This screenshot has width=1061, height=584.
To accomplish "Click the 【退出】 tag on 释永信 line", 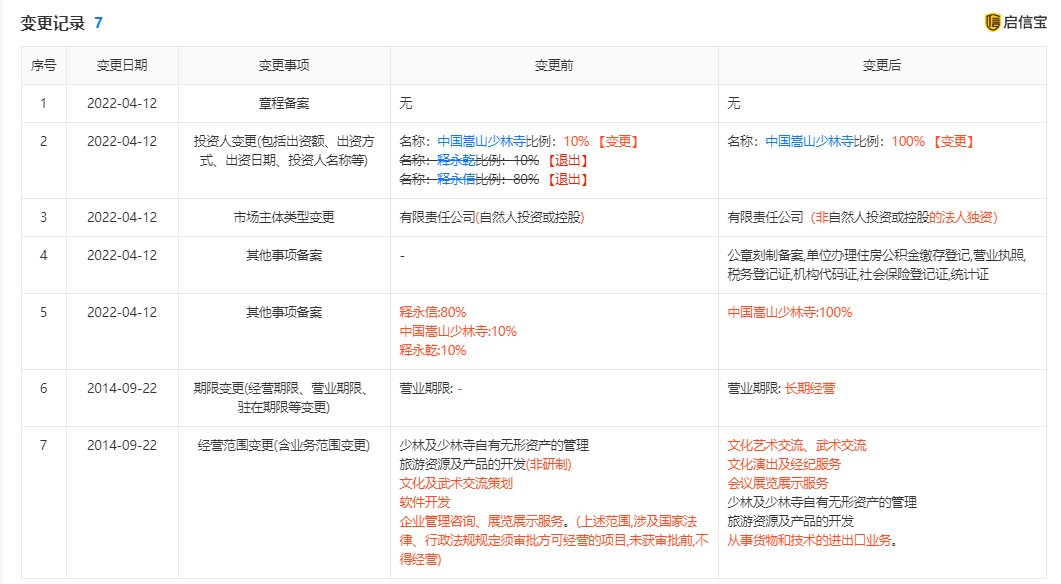I will [567, 179].
